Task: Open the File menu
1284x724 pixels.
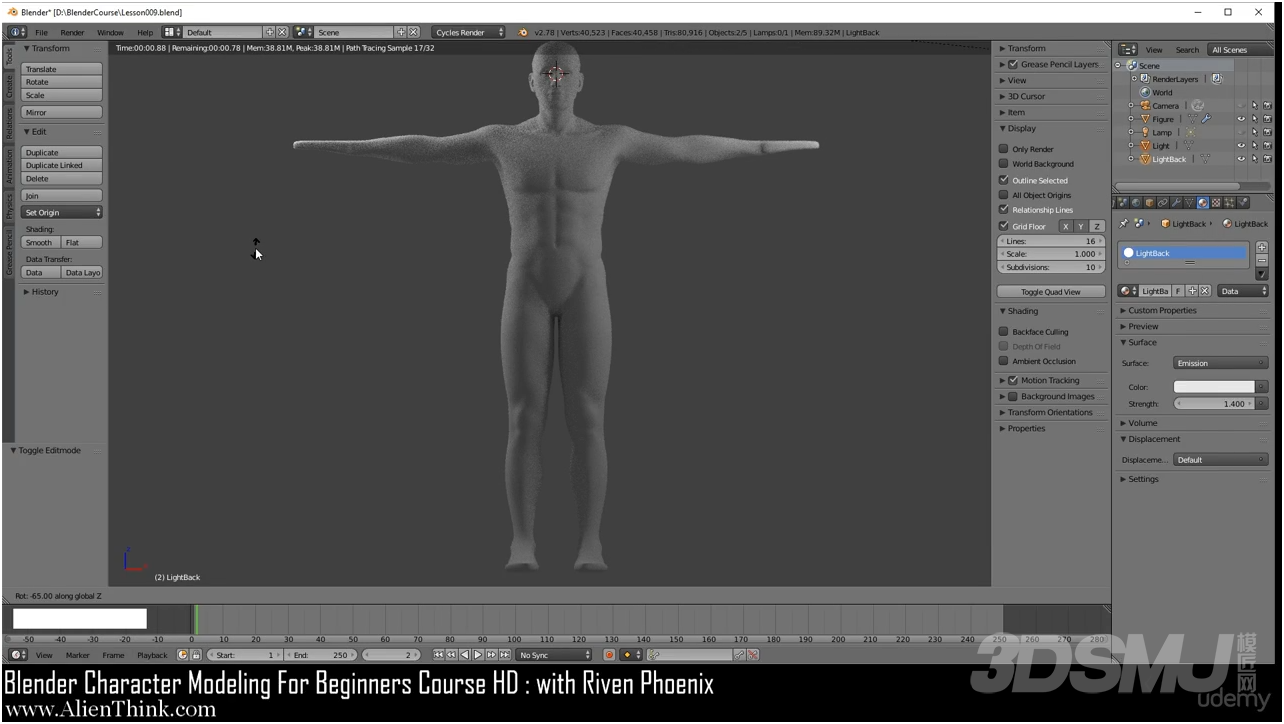Action: tap(41, 32)
